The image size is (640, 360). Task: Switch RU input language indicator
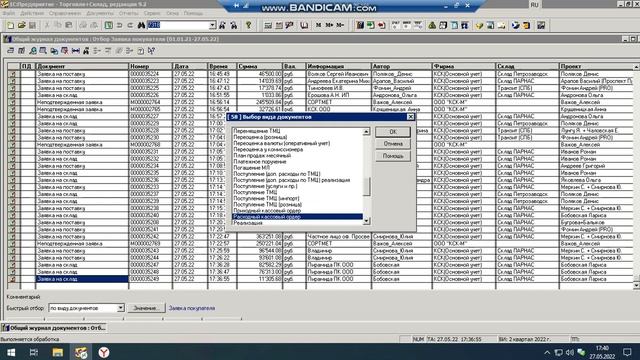click(535, 5)
